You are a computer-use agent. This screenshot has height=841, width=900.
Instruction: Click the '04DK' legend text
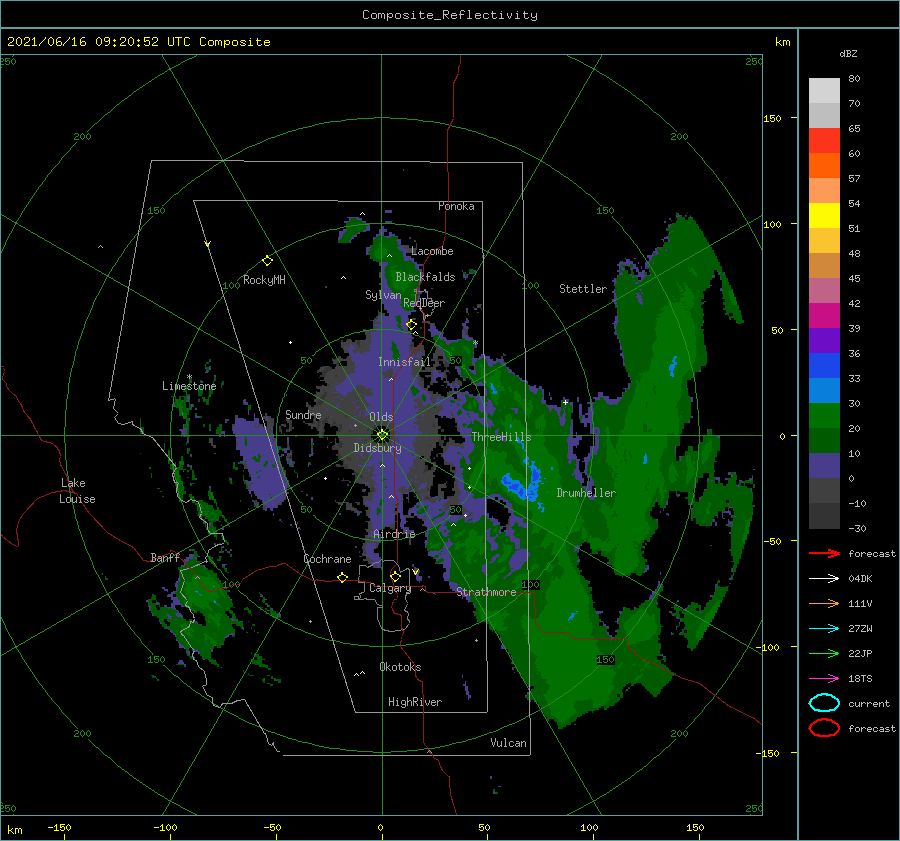pyautogui.click(x=860, y=578)
